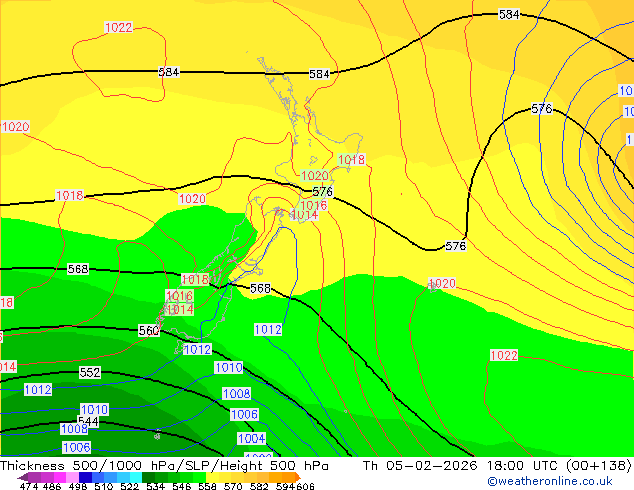Click legend value 582
Image resolution: width=634 pixels, height=490 pixels.
pyautogui.click(x=259, y=486)
